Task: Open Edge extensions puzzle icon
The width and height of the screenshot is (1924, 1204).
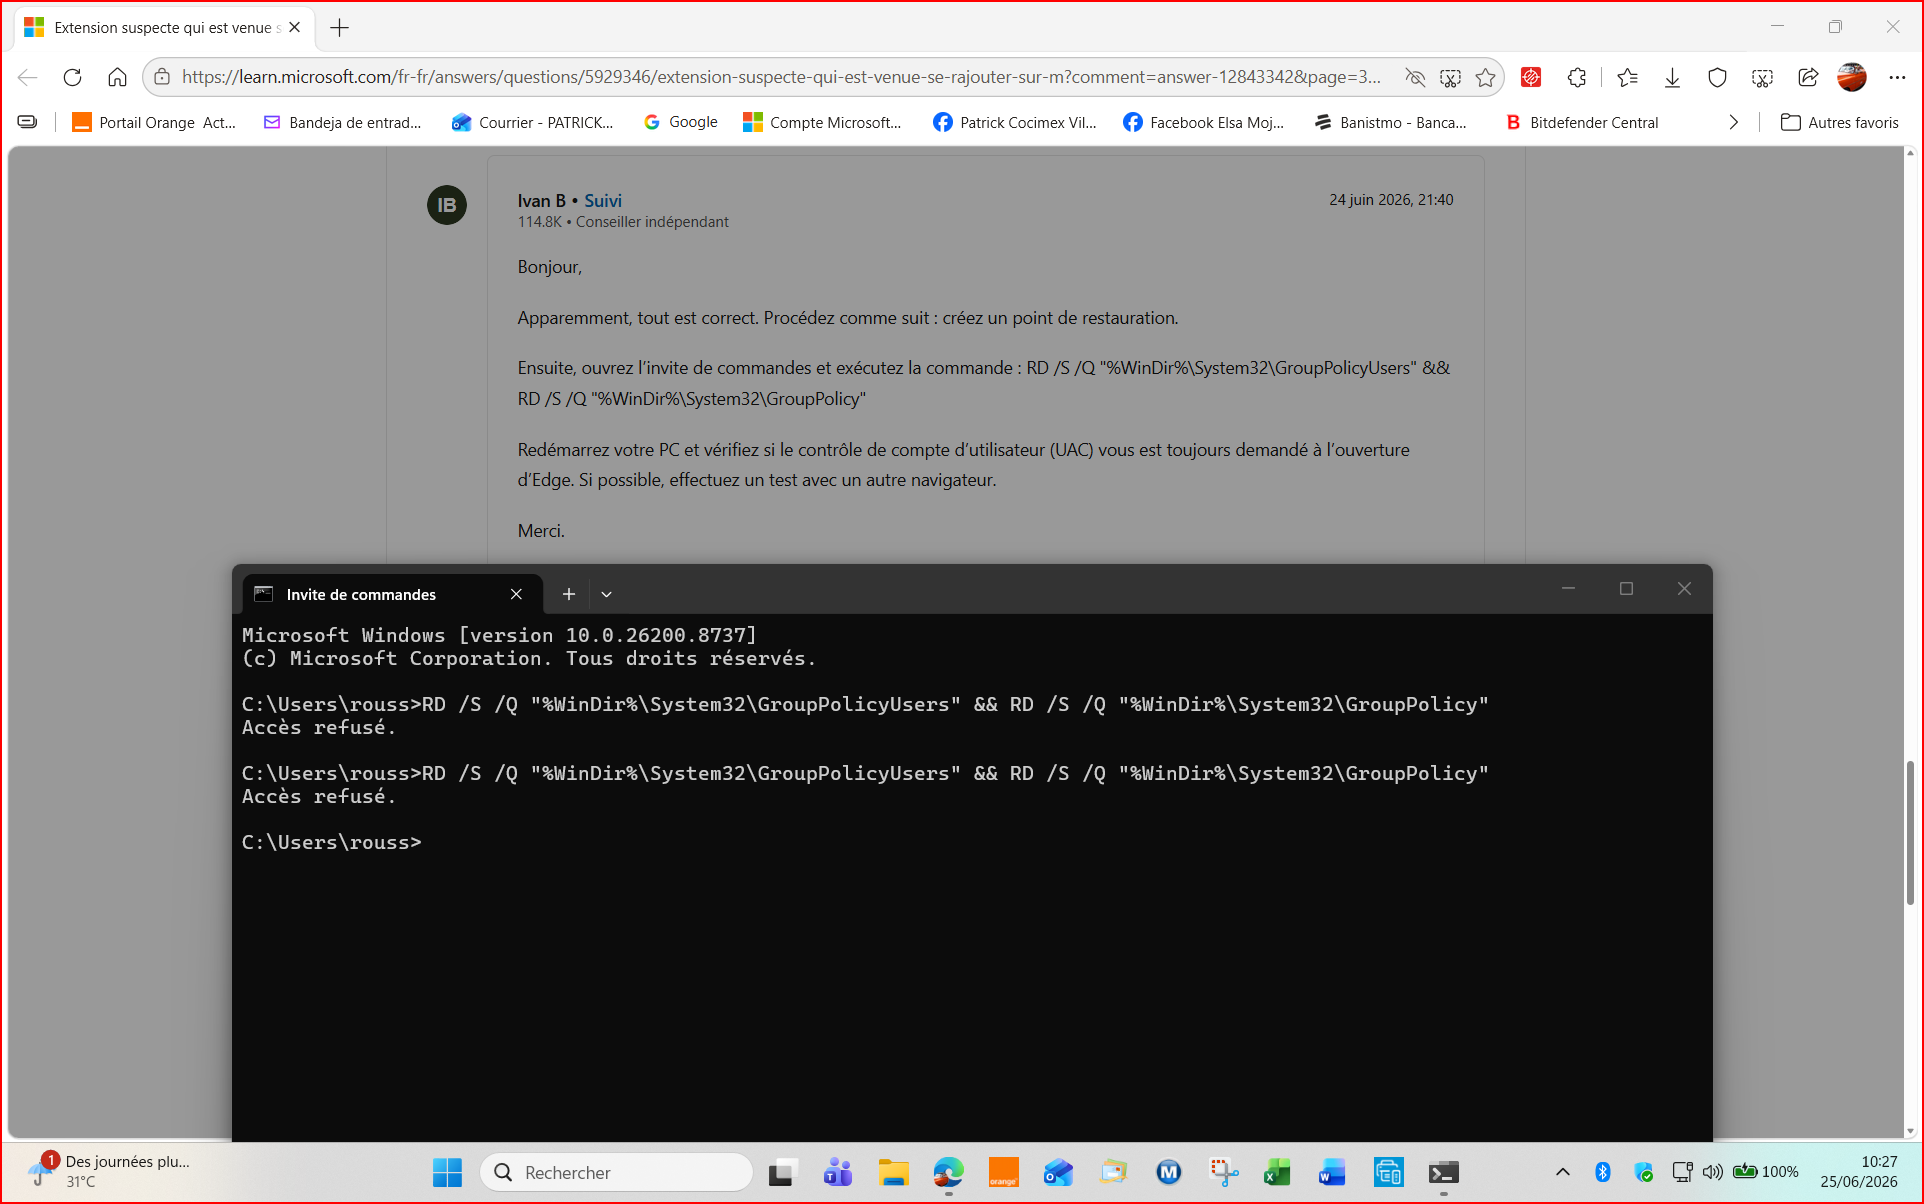Action: pyautogui.click(x=1577, y=77)
